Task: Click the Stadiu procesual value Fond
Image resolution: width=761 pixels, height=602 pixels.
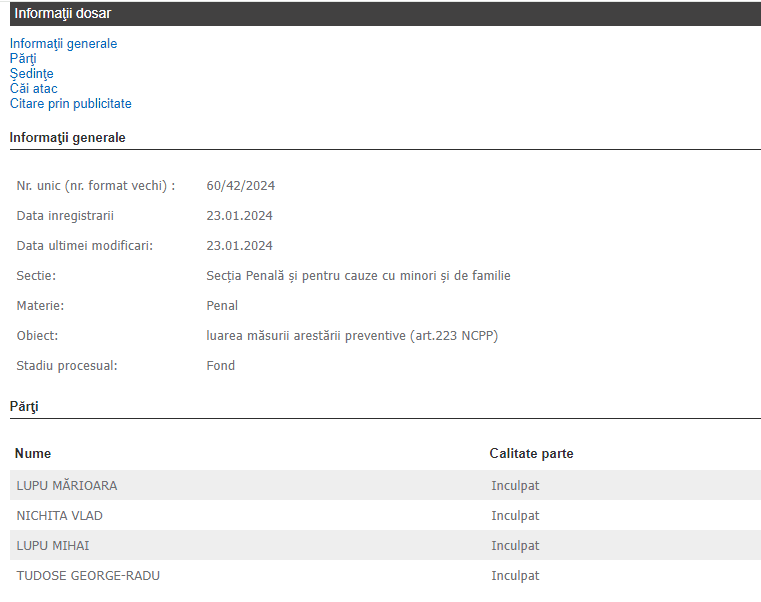Action: click(x=221, y=366)
